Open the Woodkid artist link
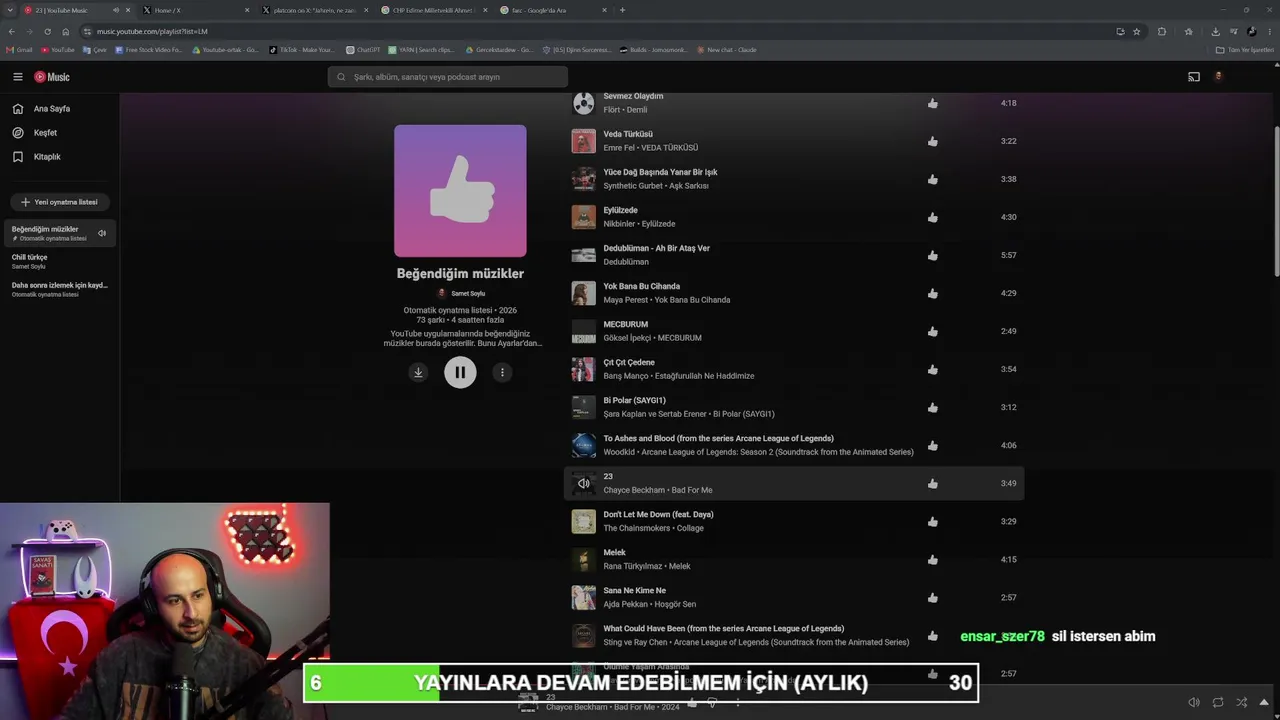 [x=618, y=452]
